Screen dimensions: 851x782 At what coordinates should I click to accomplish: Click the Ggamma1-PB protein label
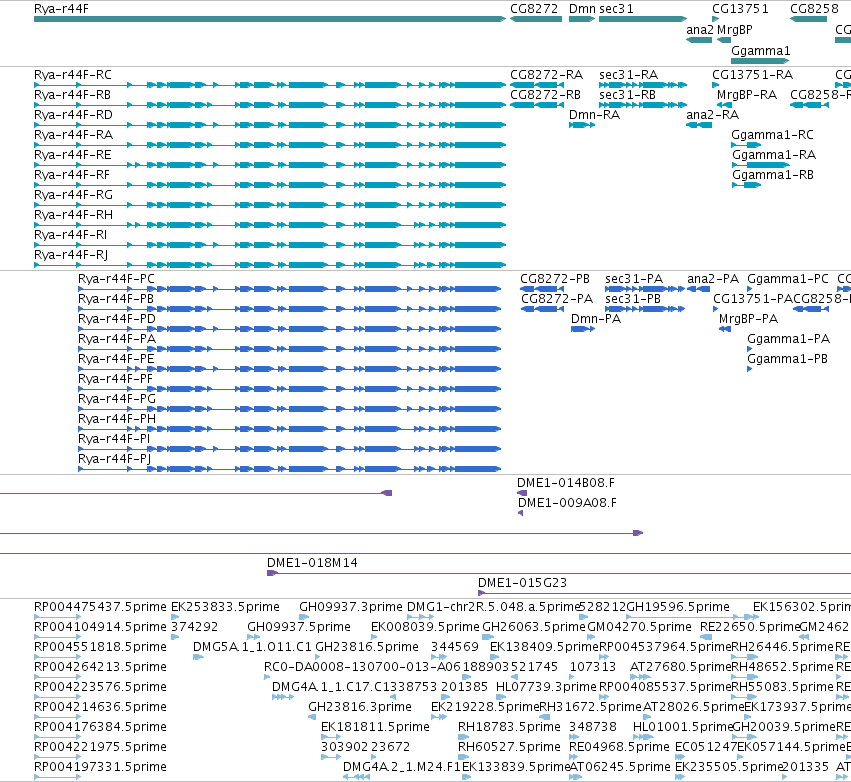pyautogui.click(x=788, y=359)
